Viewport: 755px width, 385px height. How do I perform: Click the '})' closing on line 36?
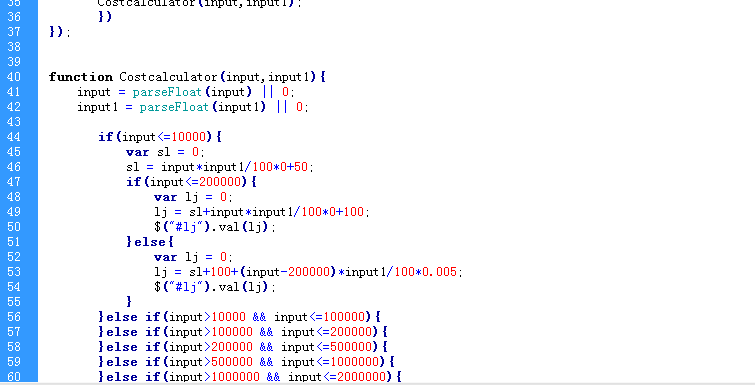105,17
